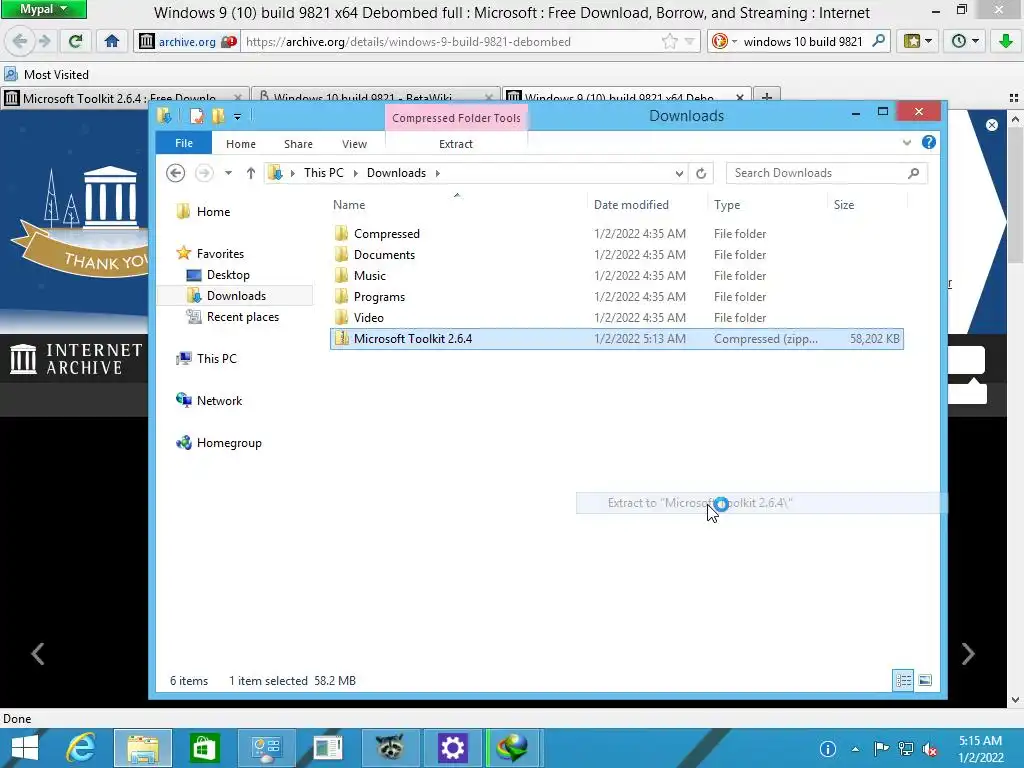Screen dimensions: 1024x768
Task: Open address bar history dropdown in Explorer
Action: pos(679,173)
